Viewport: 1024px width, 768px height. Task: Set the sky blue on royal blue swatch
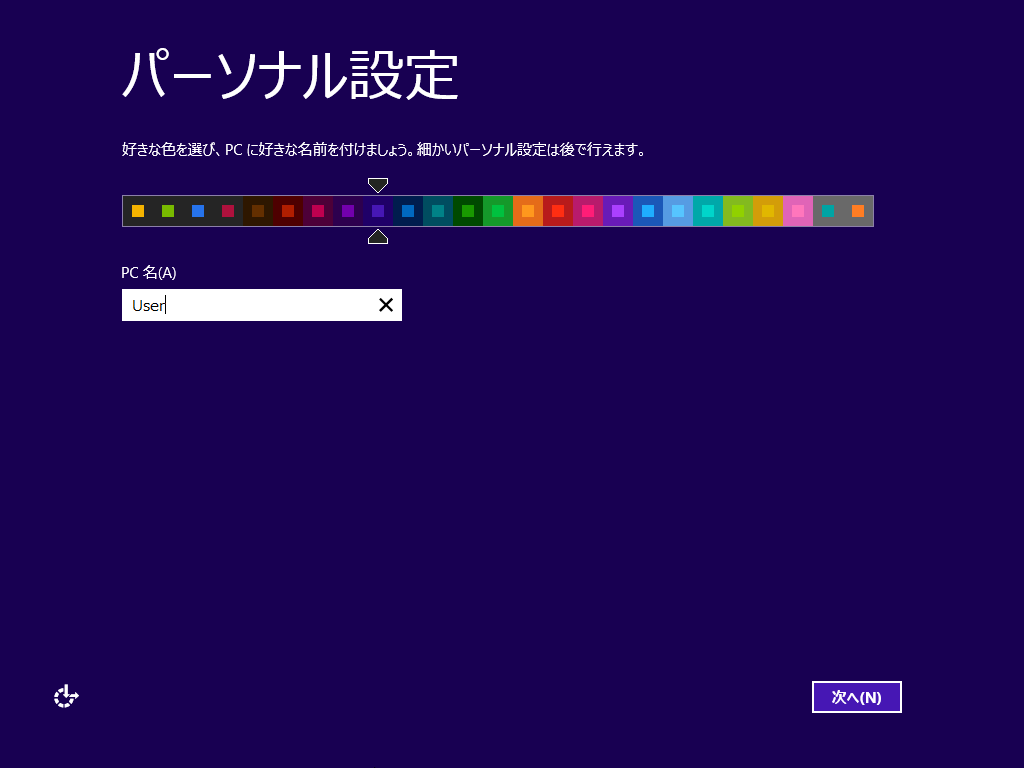point(648,211)
